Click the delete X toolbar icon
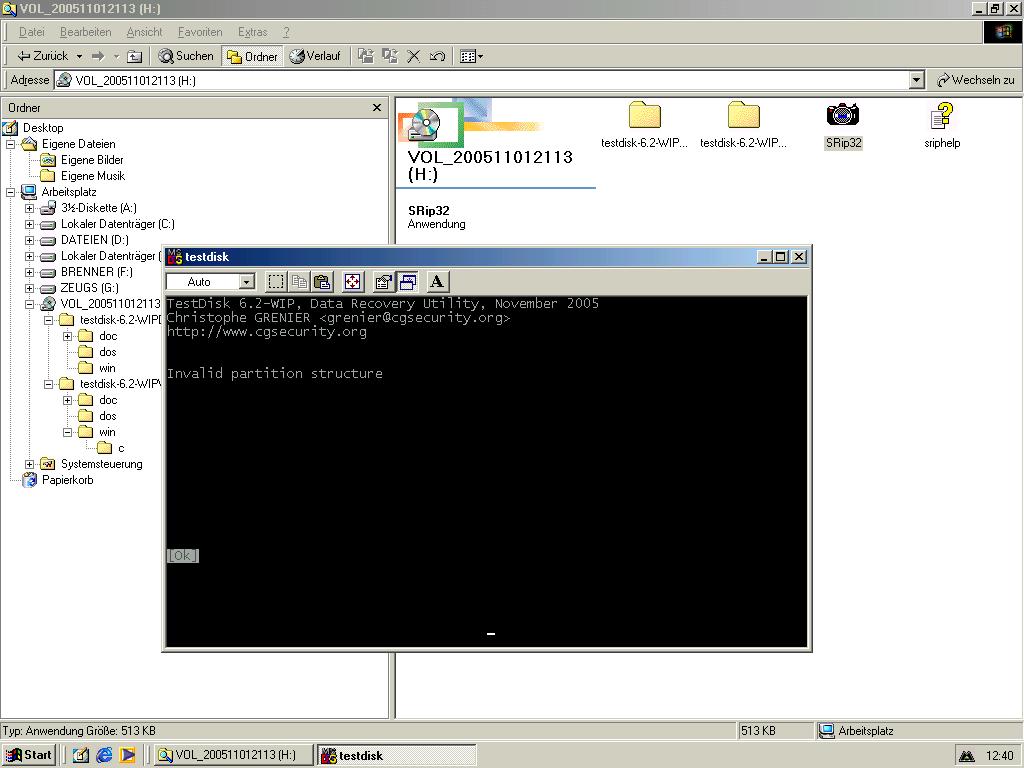The height and width of the screenshot is (768, 1024). [413, 56]
